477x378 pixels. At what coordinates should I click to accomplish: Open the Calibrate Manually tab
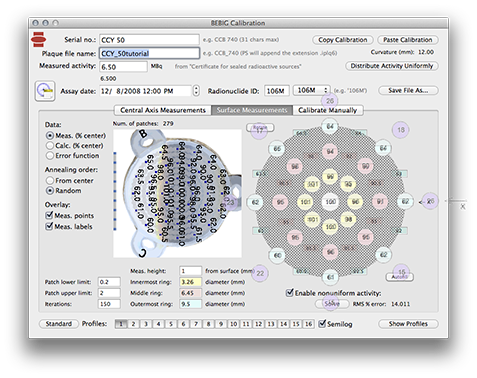[328, 110]
